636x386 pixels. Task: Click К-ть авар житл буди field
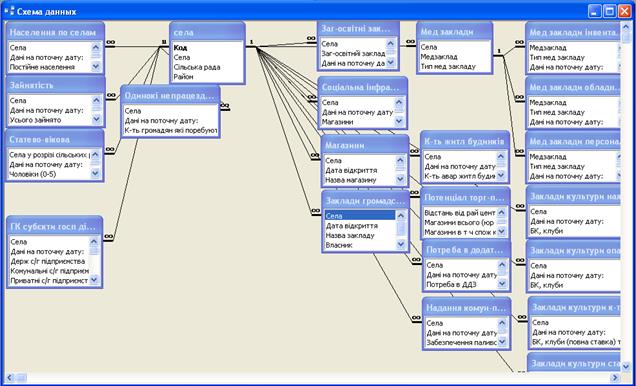pos(460,176)
